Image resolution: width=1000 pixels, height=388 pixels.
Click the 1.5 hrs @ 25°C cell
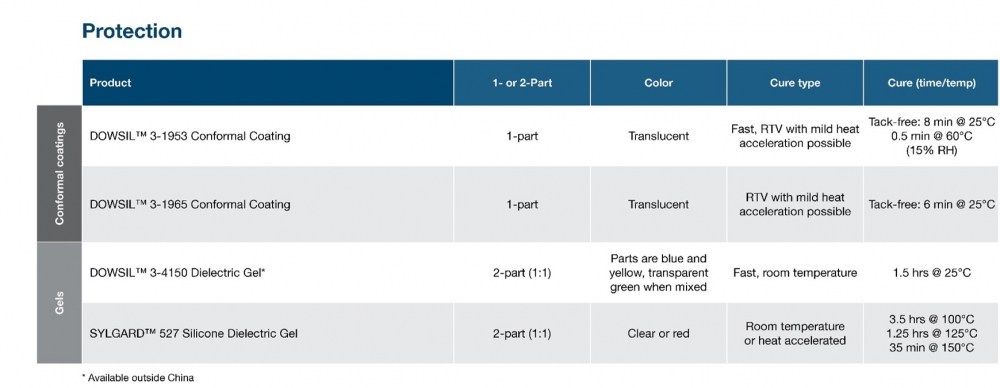tap(931, 272)
